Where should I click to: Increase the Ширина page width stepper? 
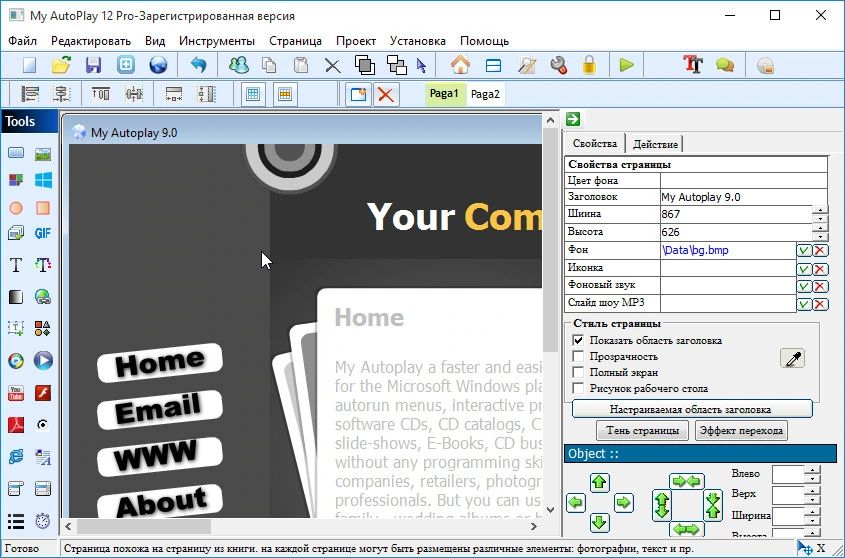[x=820, y=210]
